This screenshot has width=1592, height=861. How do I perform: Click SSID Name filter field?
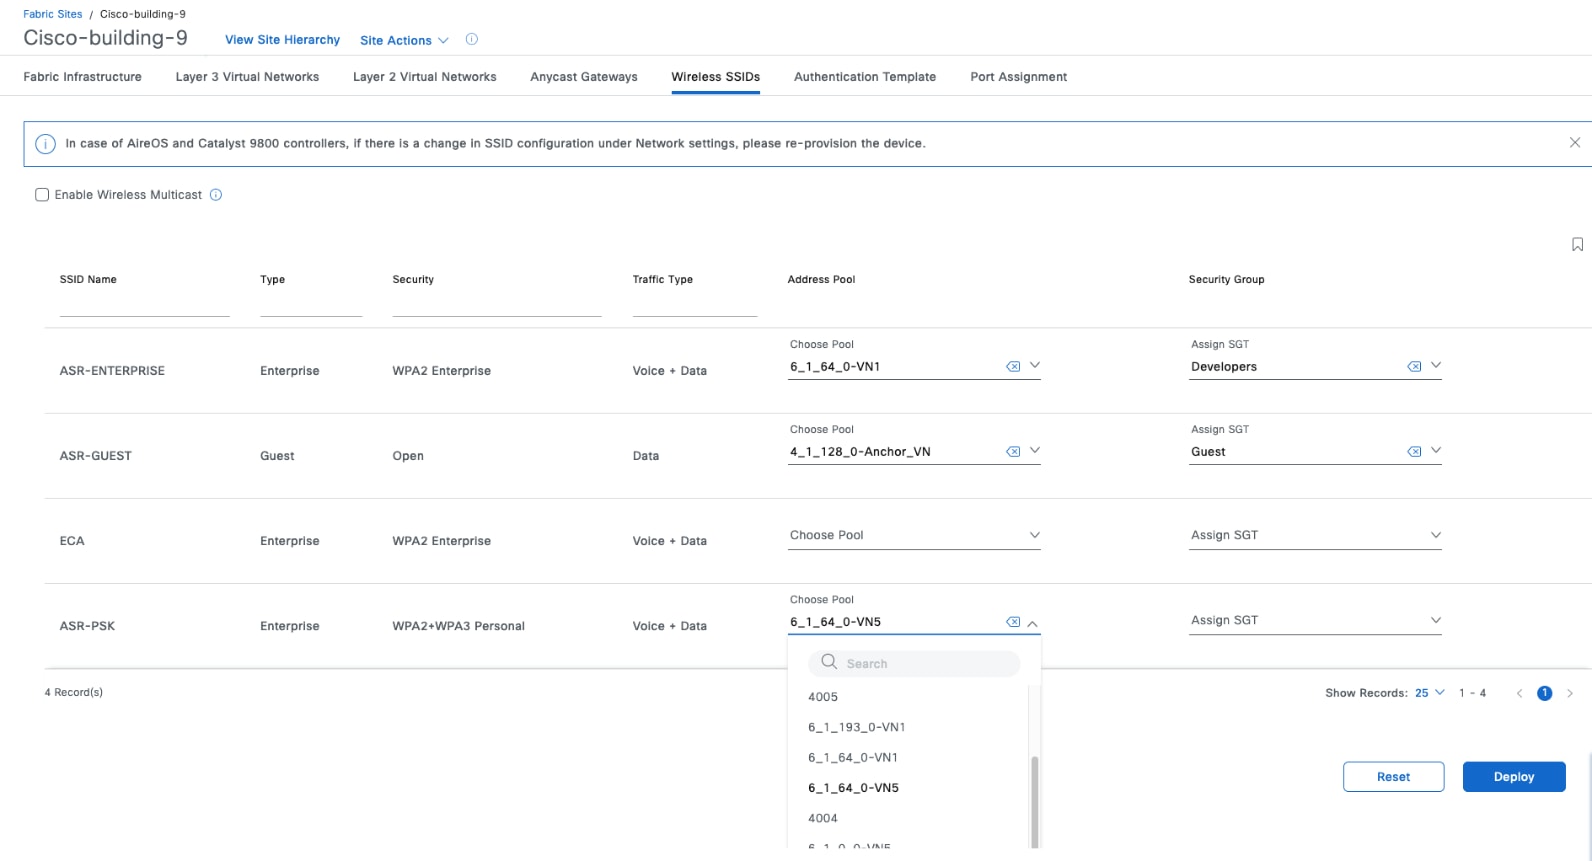145,307
